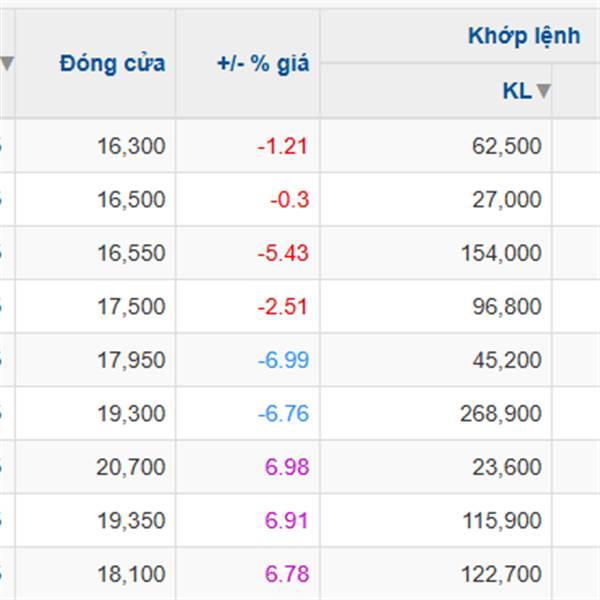Click closing price 16,550
The image size is (600, 600).
(x=131, y=253)
